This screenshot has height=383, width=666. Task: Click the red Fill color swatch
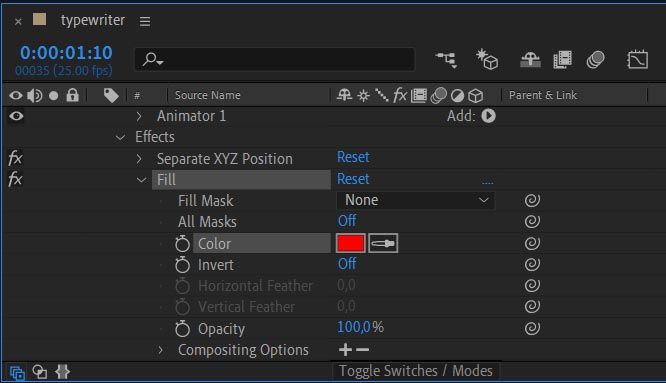pyautogui.click(x=350, y=243)
